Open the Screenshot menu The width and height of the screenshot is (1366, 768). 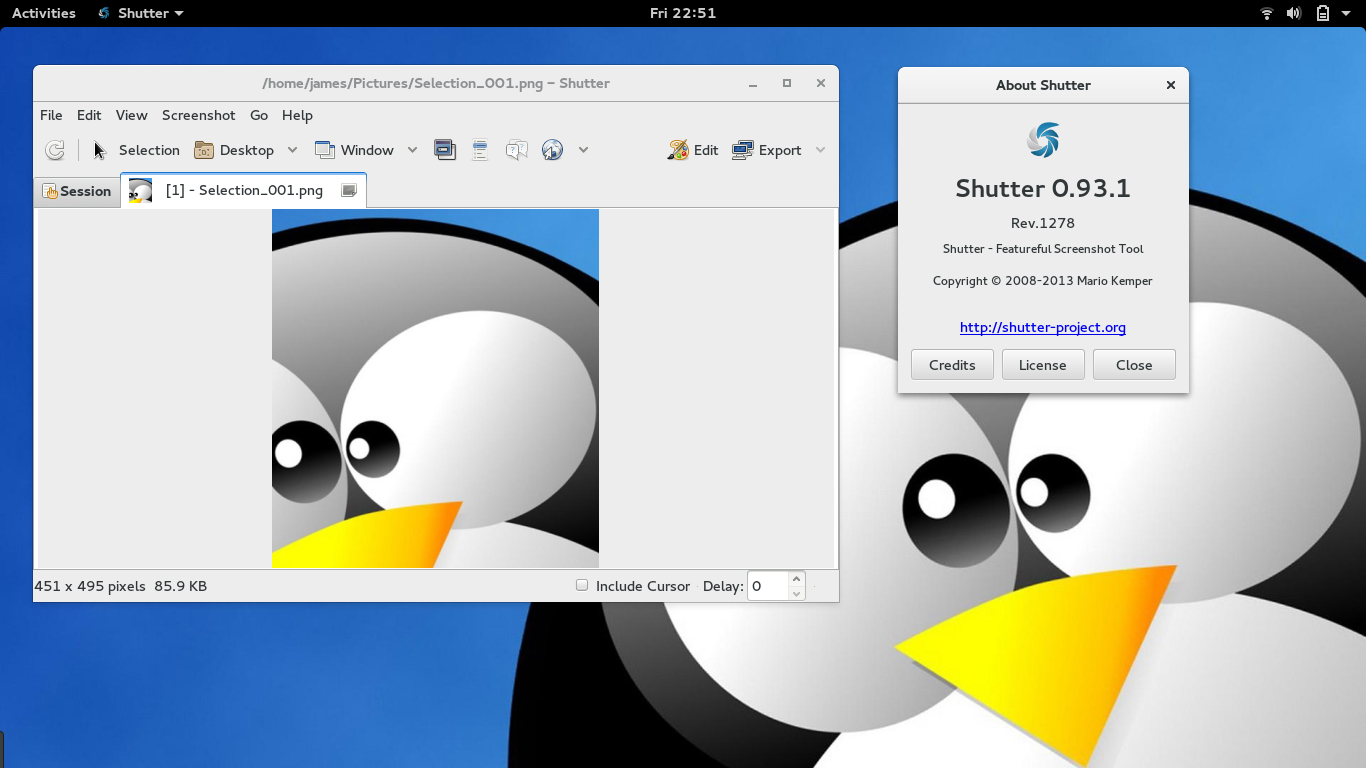coord(199,115)
